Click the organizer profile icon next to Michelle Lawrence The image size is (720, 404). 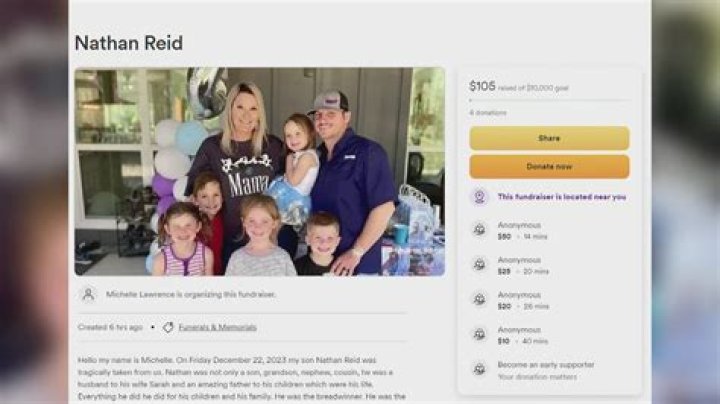tap(88, 294)
